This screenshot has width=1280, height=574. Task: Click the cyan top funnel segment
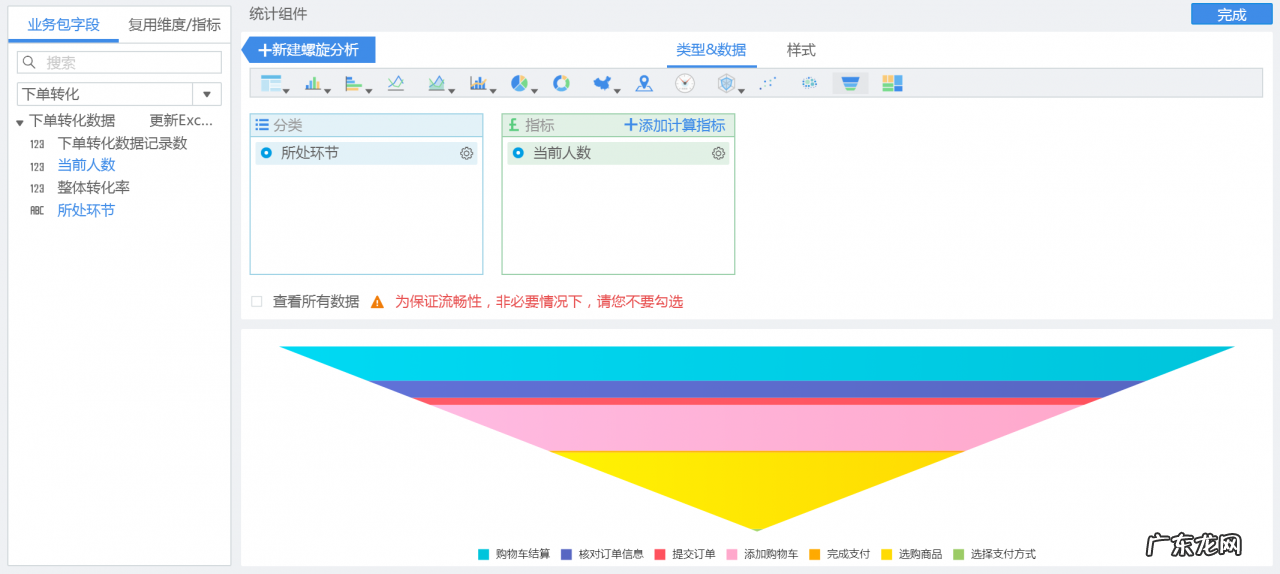[x=757, y=363]
